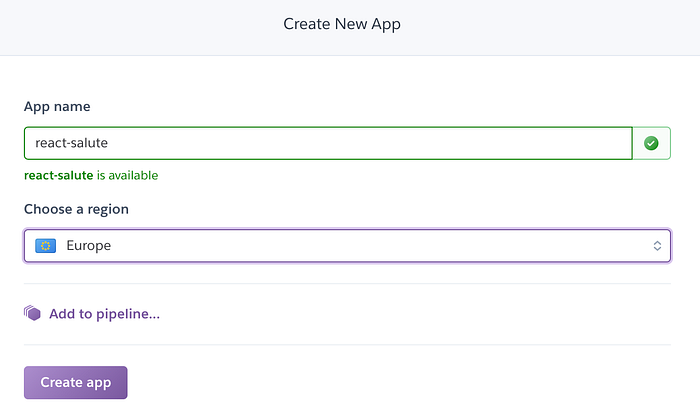Click the green availability checkmark icon
This screenshot has width=700, height=418.
coord(651,143)
